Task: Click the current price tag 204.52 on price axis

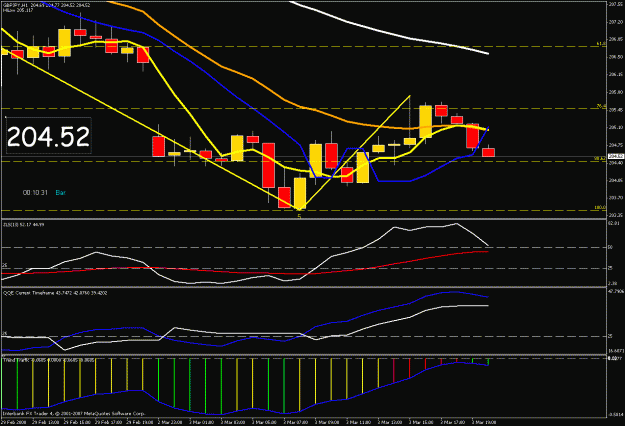Action: click(616, 156)
